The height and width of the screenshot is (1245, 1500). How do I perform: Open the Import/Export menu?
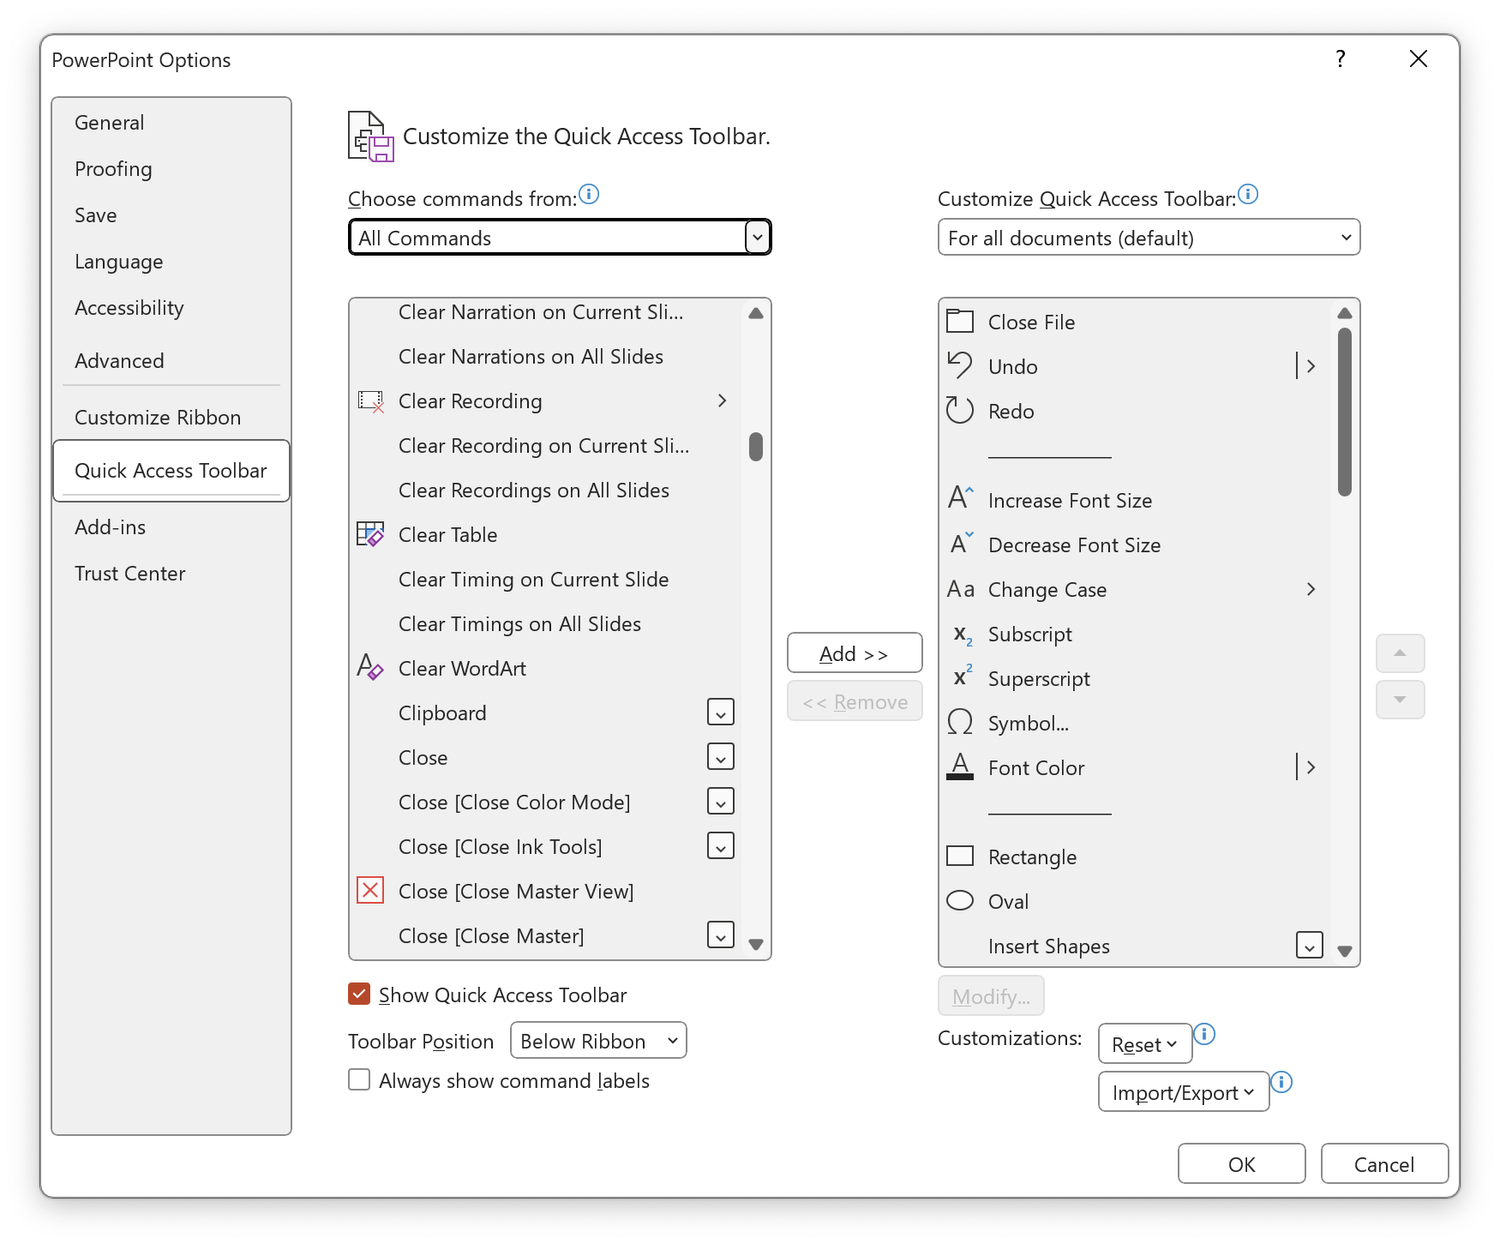(1182, 1091)
